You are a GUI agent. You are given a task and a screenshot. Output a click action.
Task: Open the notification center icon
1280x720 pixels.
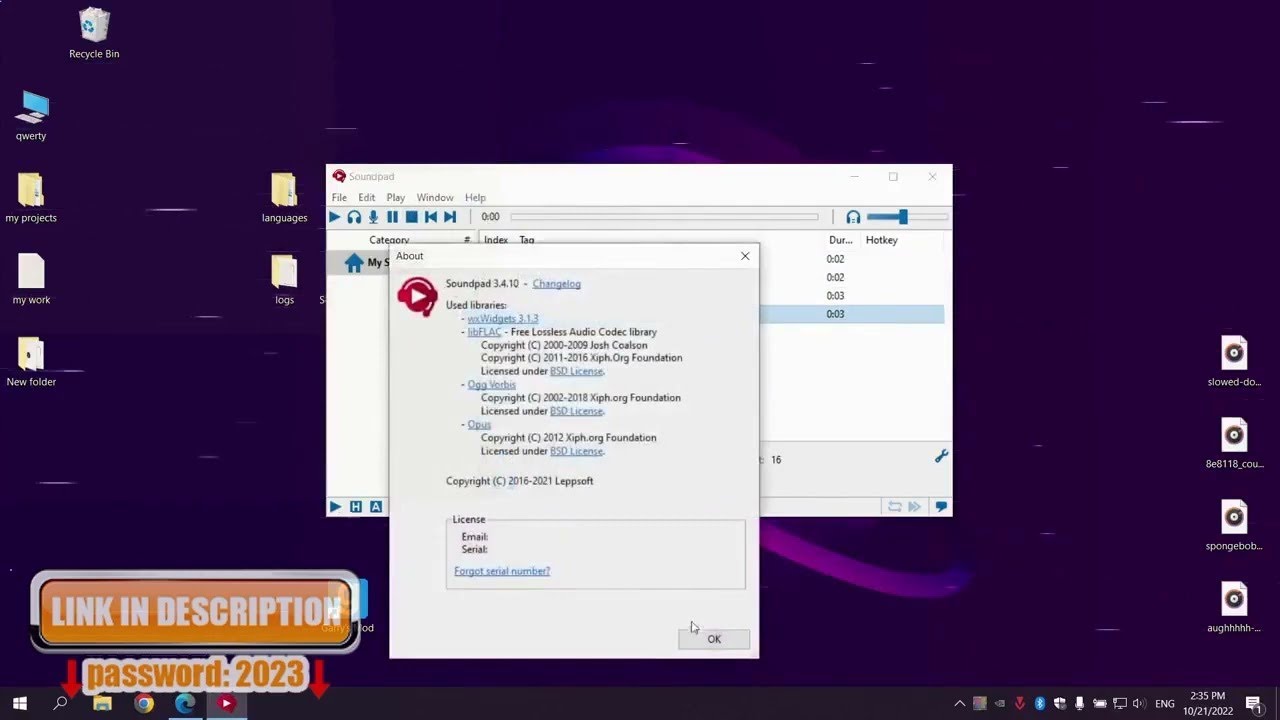pyautogui.click(x=1253, y=703)
